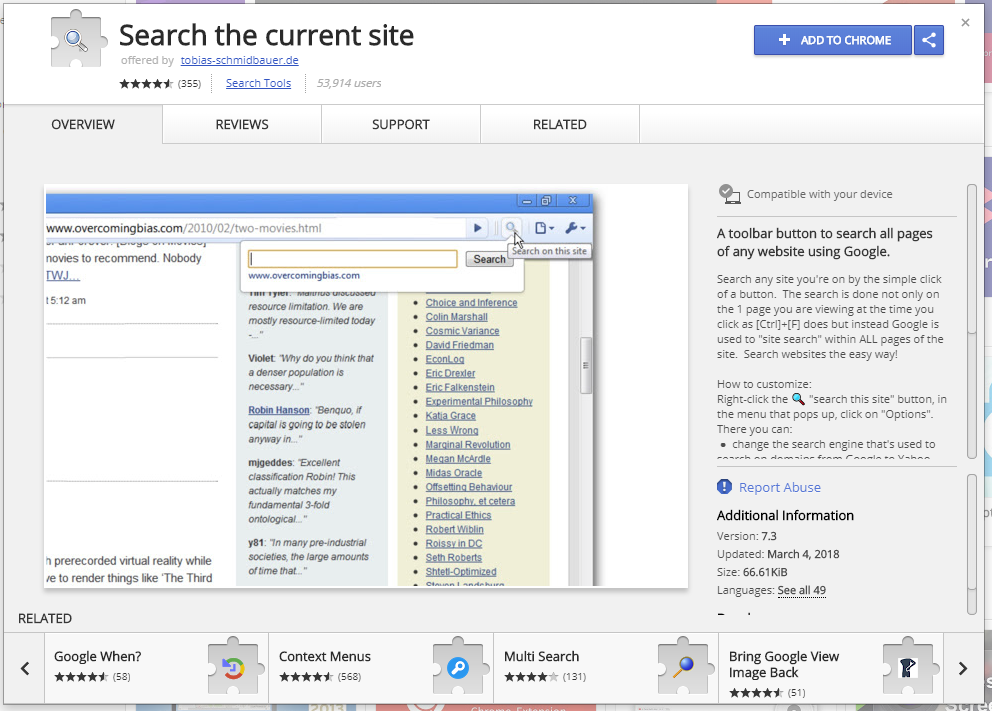Click the Report Abuse exclamation icon
The height and width of the screenshot is (711, 992).
[x=724, y=487]
